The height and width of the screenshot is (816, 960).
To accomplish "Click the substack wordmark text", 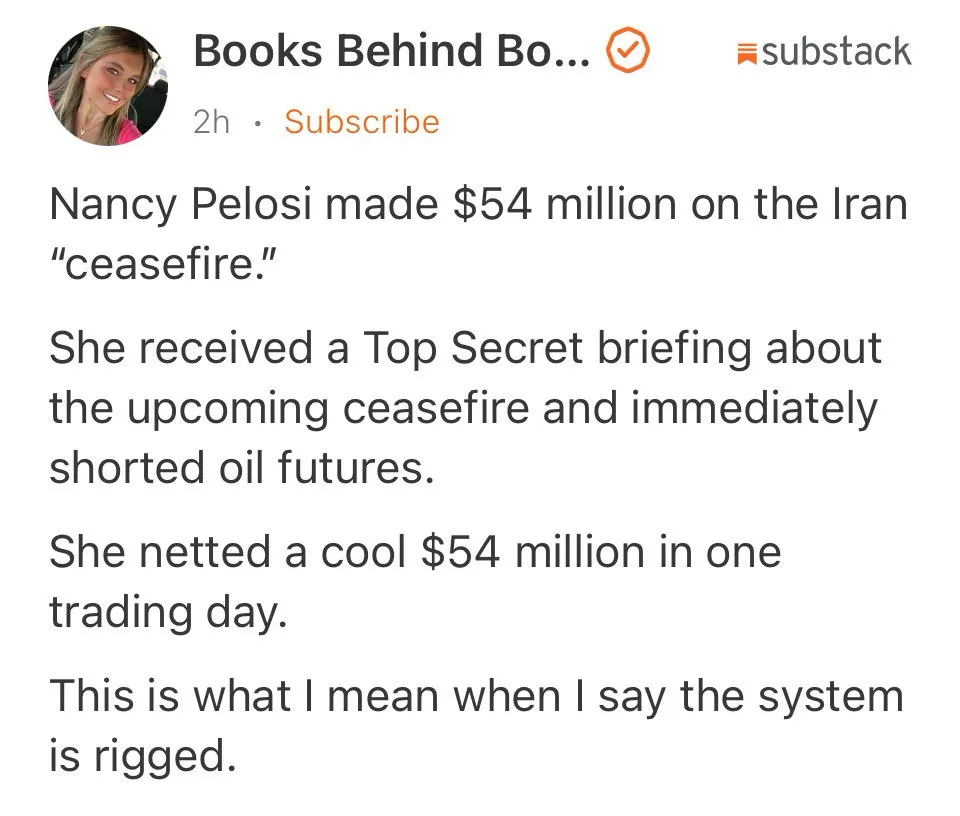I will click(837, 51).
